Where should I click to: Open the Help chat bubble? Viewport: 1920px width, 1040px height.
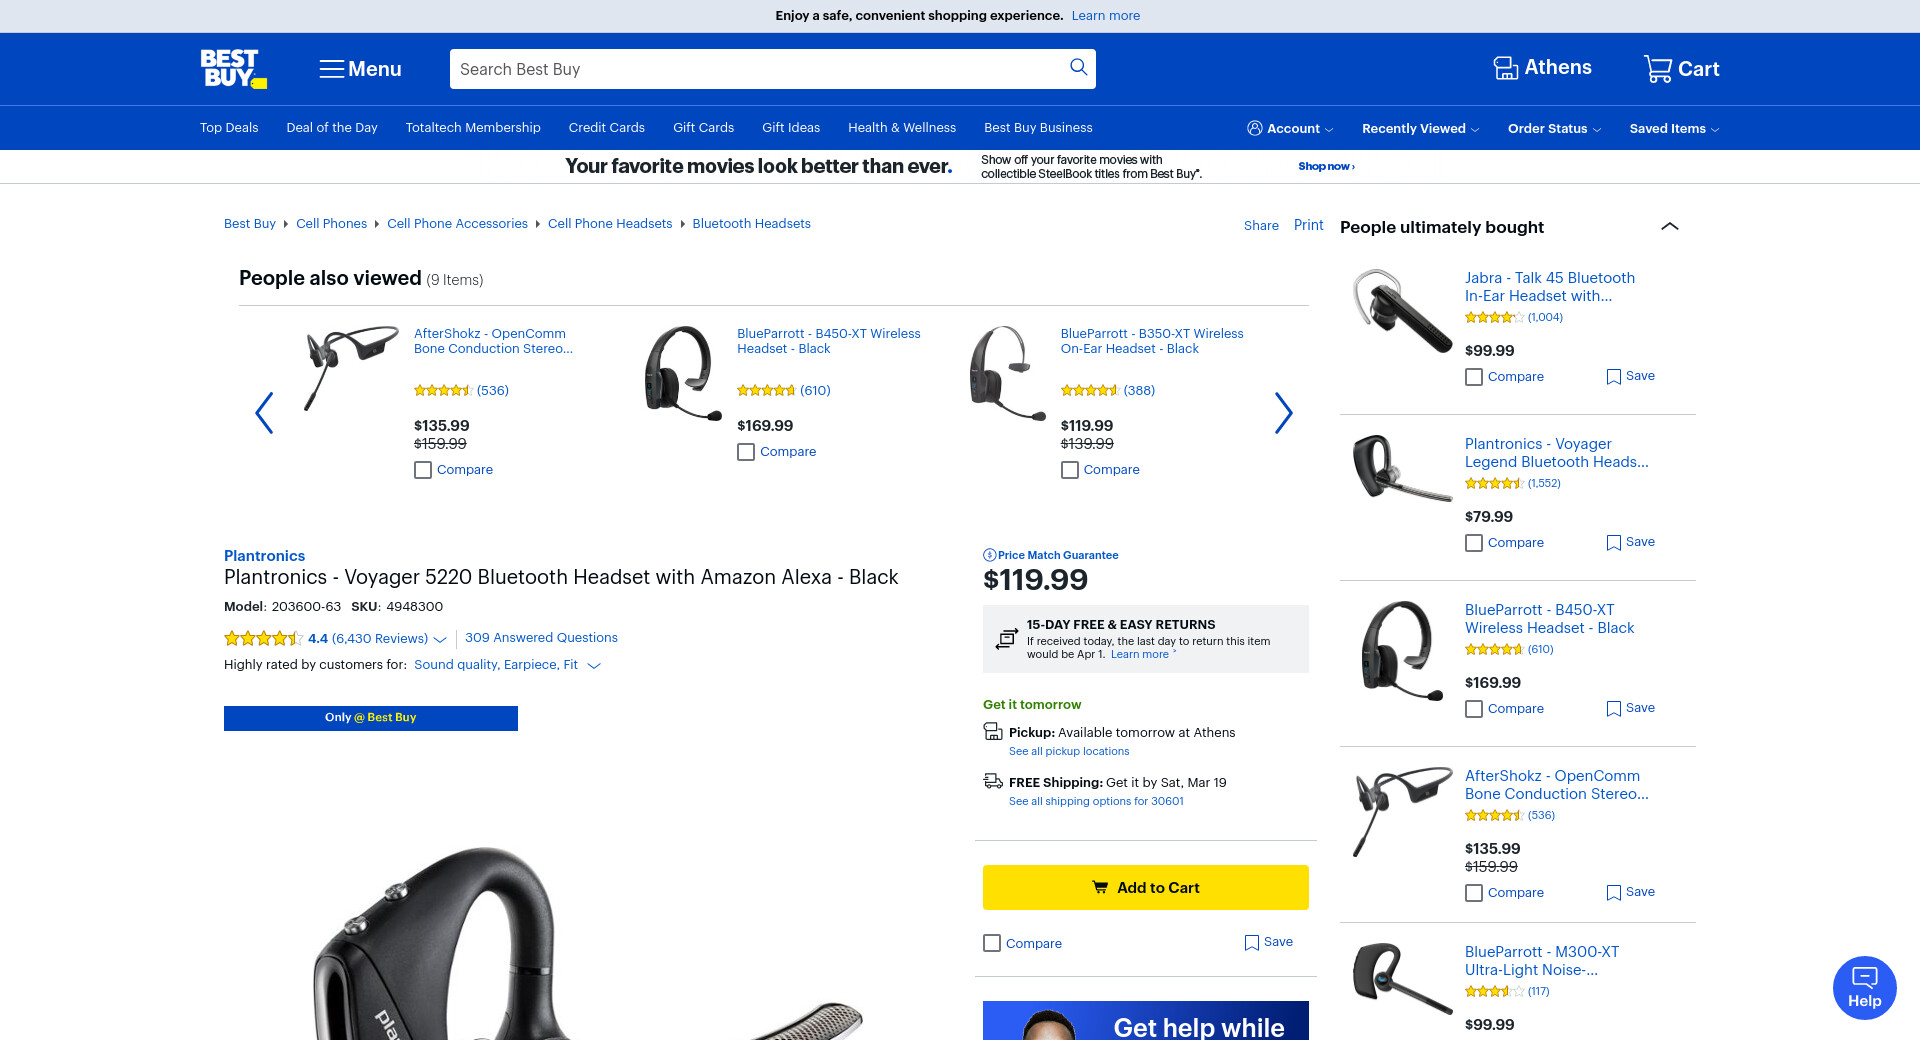[1864, 988]
